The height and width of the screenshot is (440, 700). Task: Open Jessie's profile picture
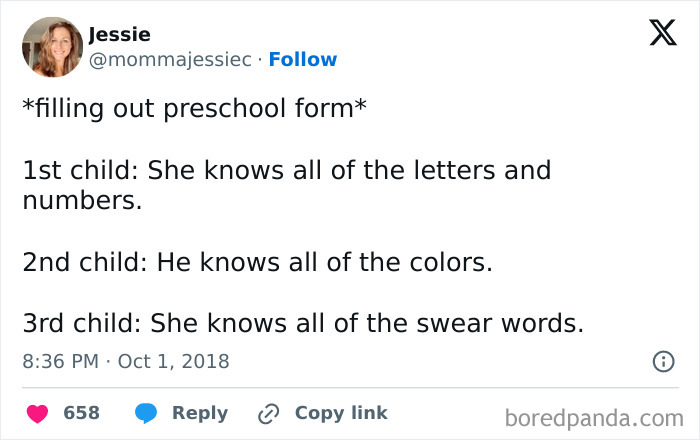pos(50,47)
